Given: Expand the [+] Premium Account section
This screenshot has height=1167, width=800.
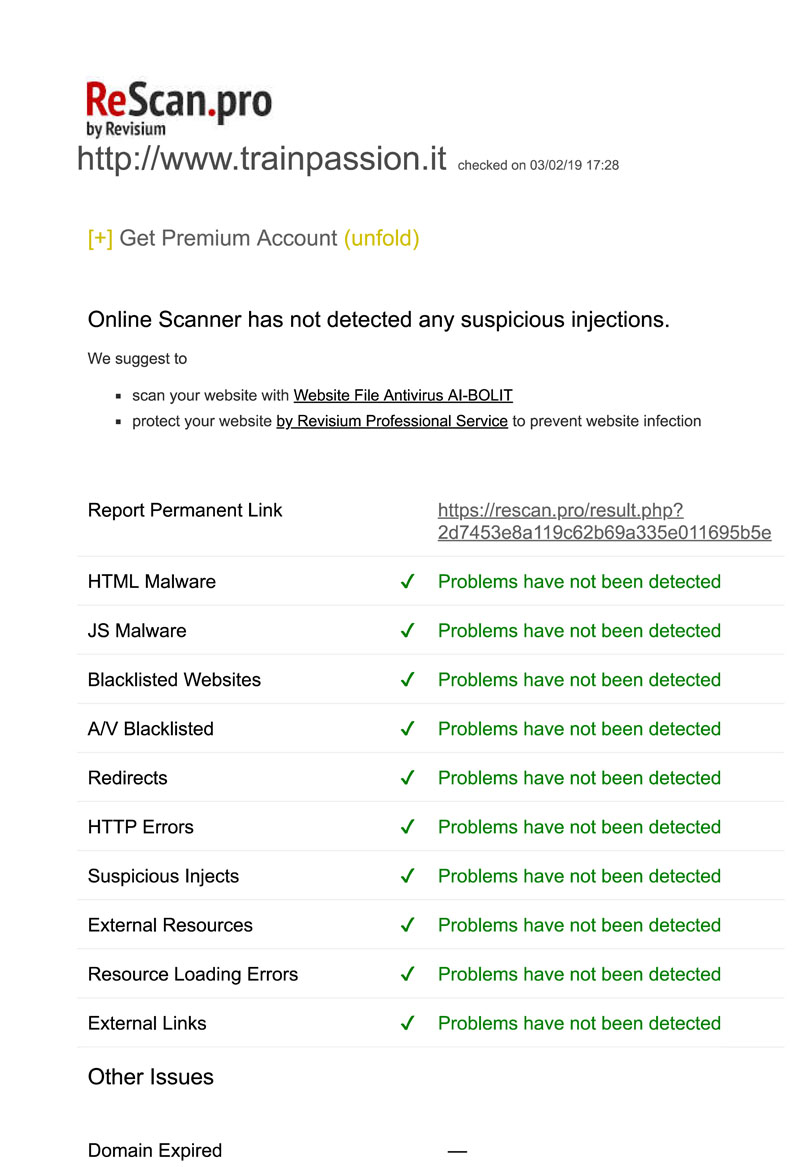Looking at the screenshot, I should pos(100,238).
